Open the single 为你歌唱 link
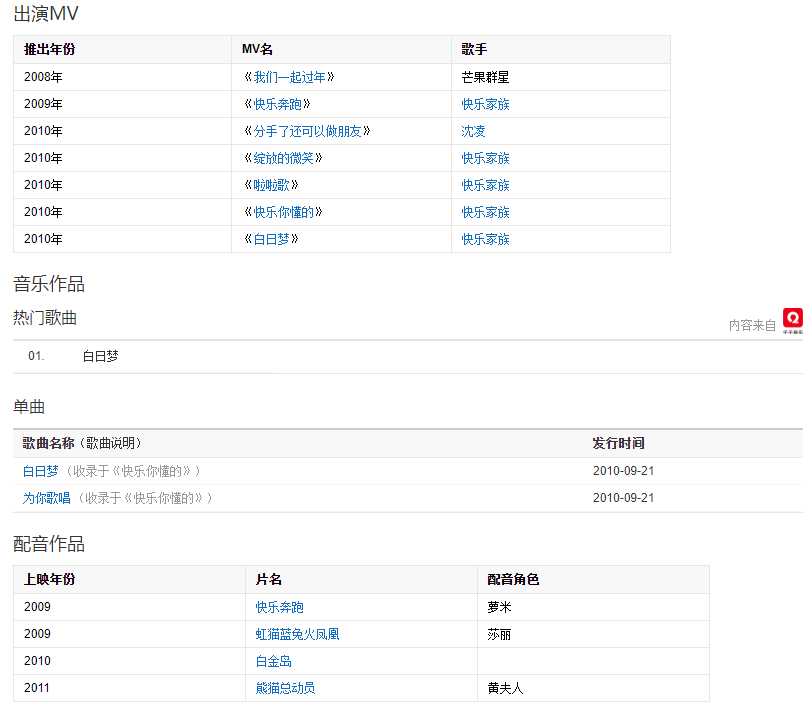Viewport: 807px width, 717px height. (47, 498)
